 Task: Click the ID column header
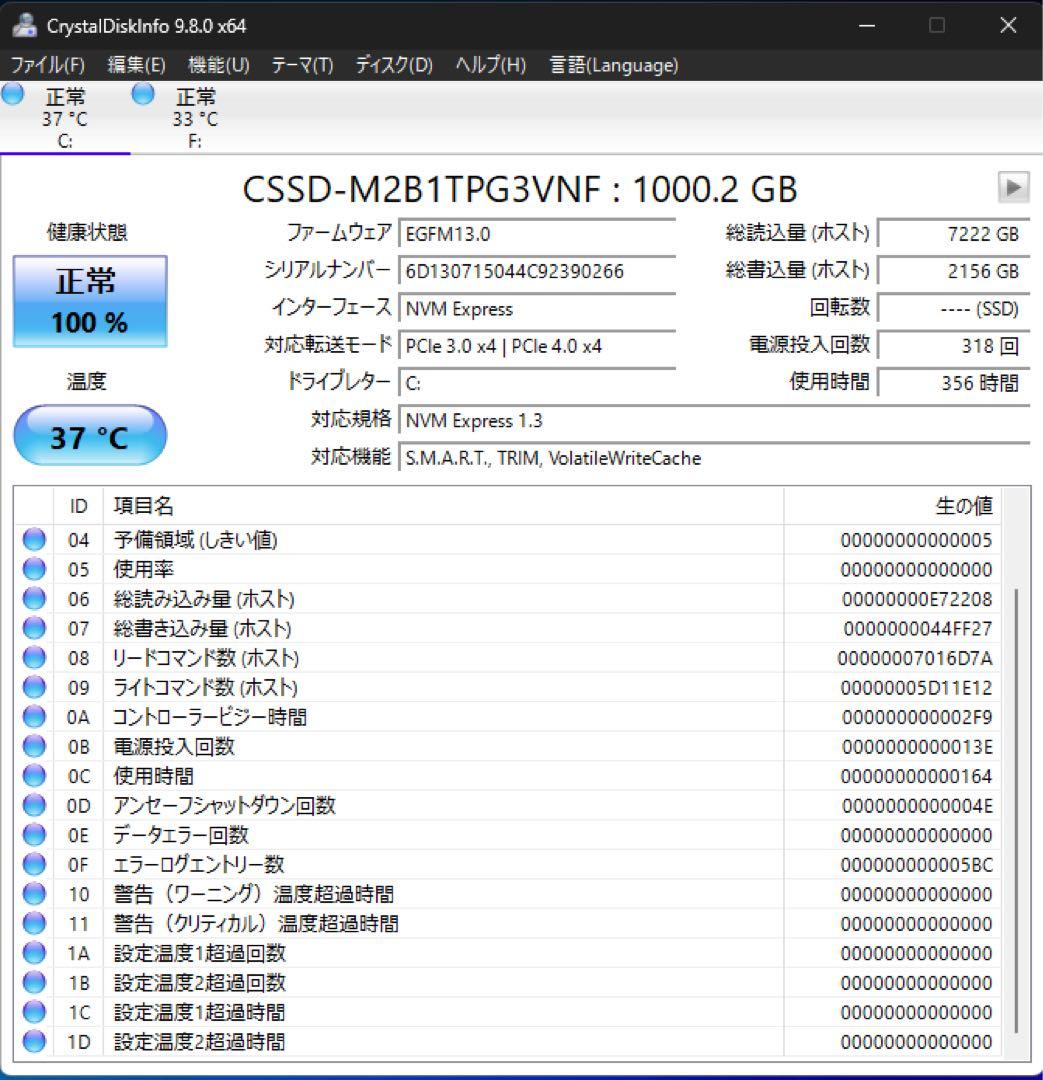point(79,506)
